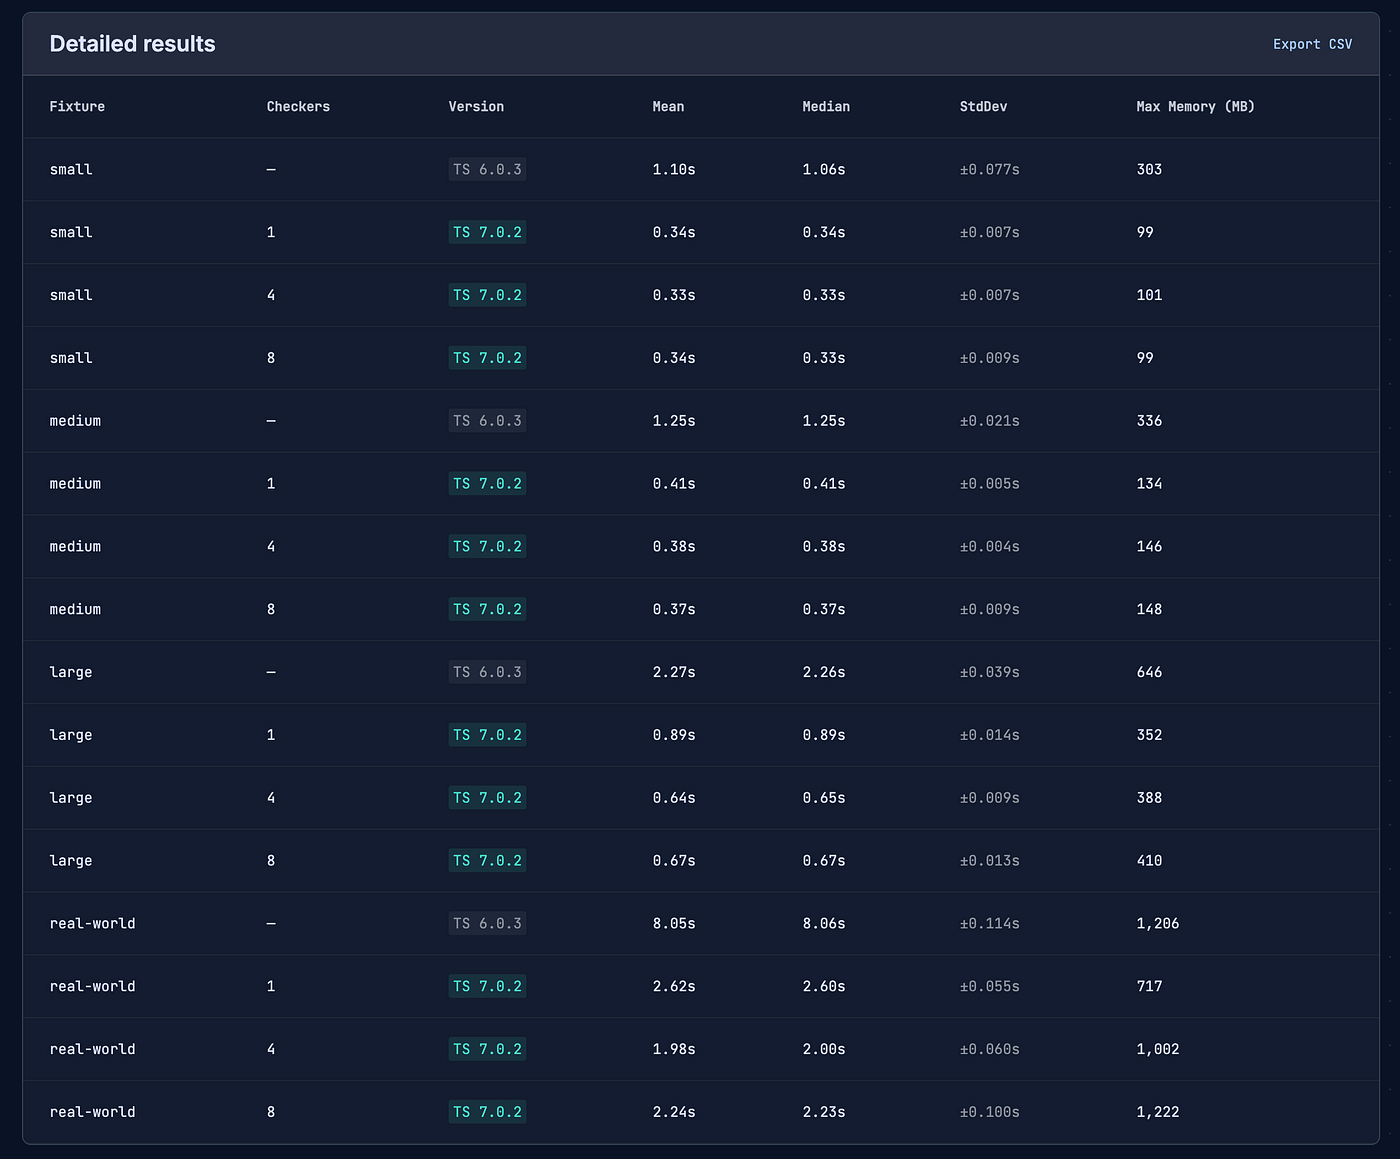The width and height of the screenshot is (1400, 1159).
Task: Select the 0.65s median value
Action: pos(824,798)
